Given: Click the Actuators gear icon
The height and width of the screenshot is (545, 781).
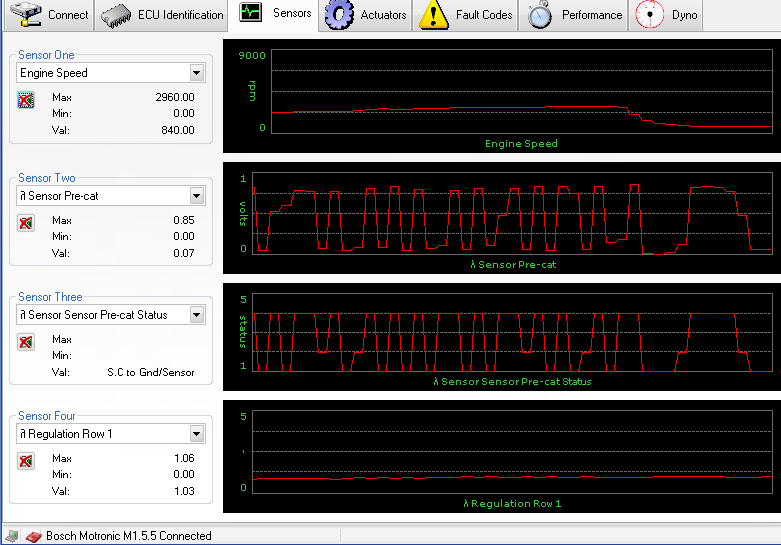Looking at the screenshot, I should pos(341,14).
